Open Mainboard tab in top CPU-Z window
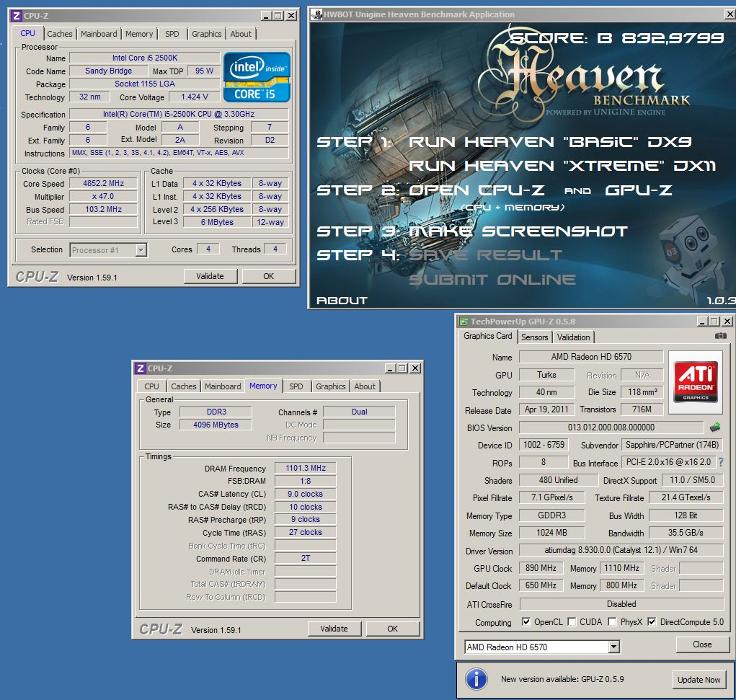 pos(99,34)
